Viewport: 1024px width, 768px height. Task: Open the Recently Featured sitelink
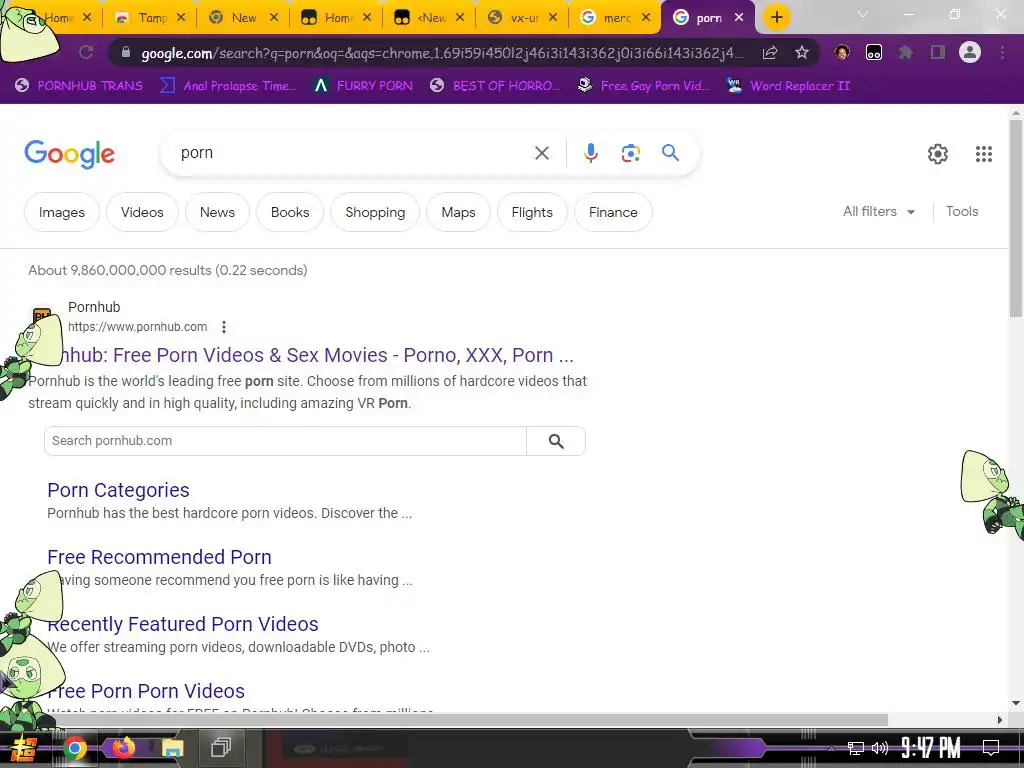coord(183,624)
